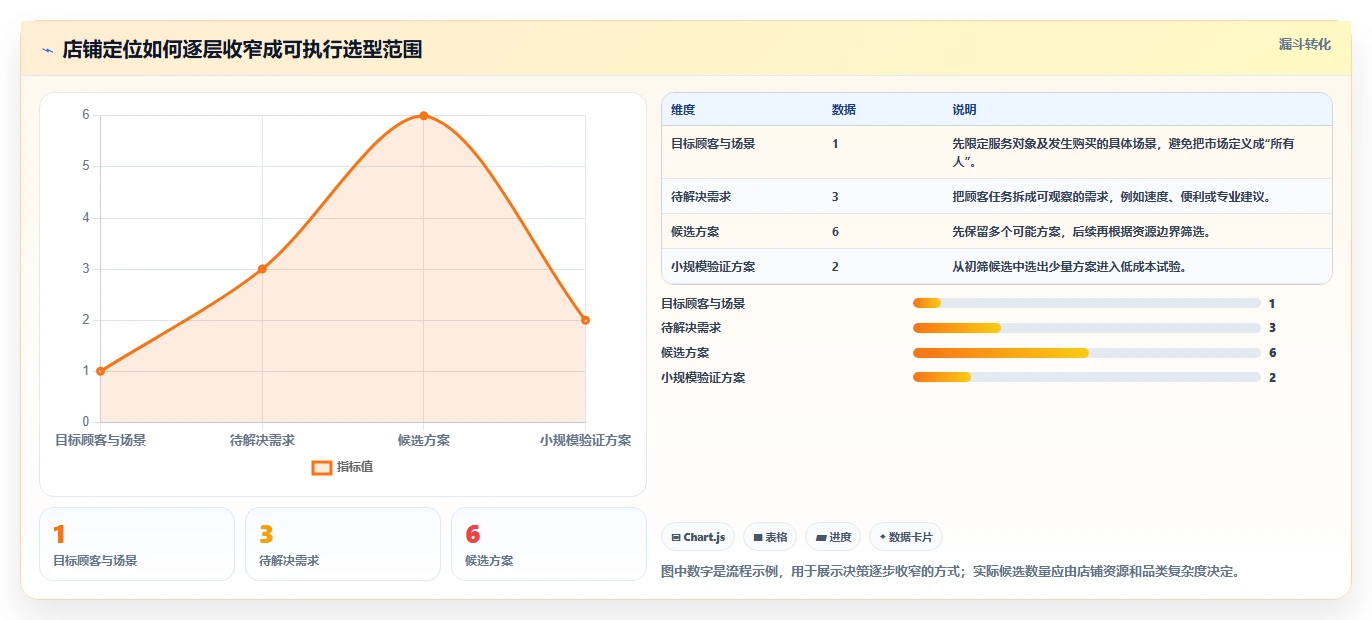Click the progress bar for 候选方案
The width and height of the screenshot is (1372, 620).
1086,353
